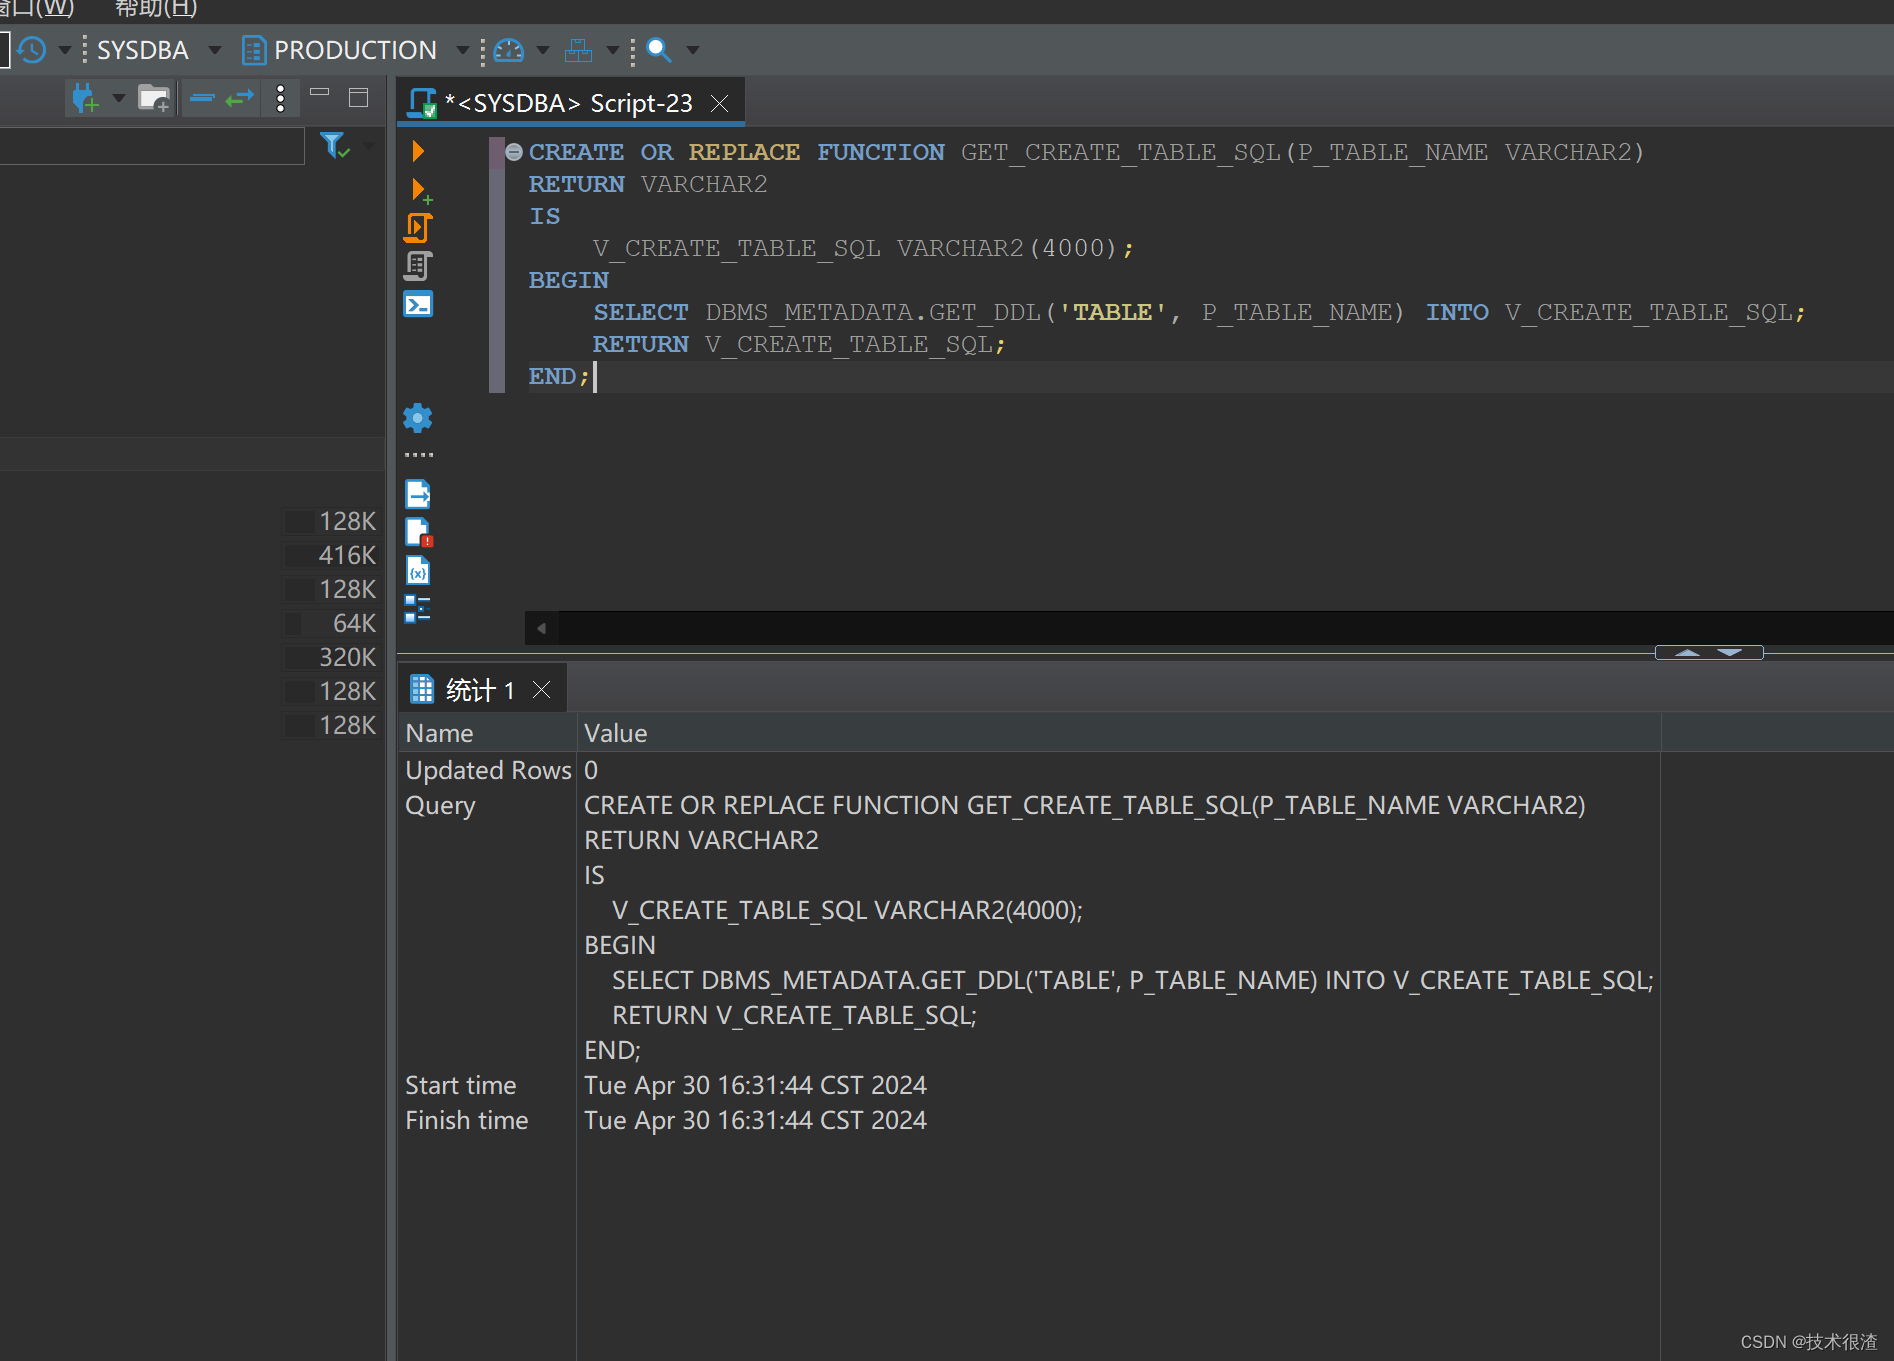This screenshot has height=1361, width=1894.
Task: Select the PRODUCTION active schema button
Action: point(340,50)
